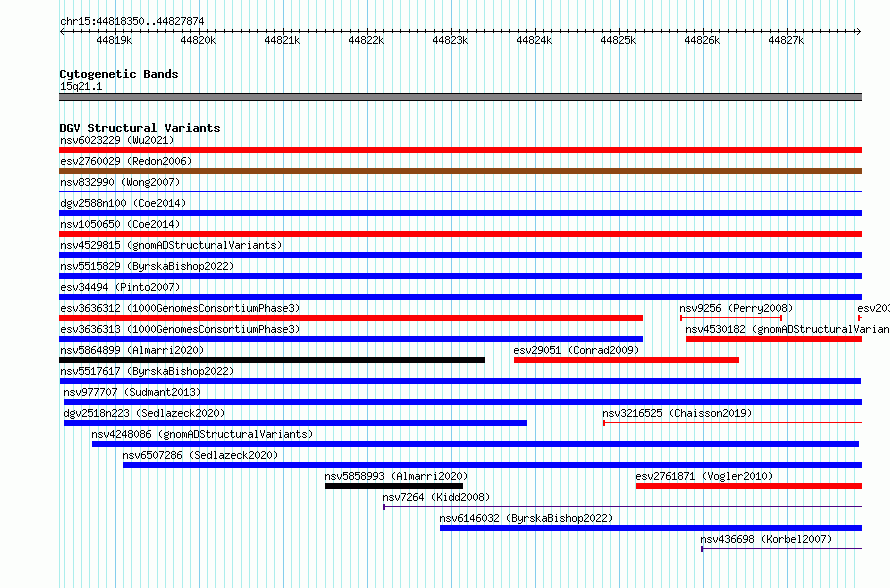The image size is (890, 588).
Task: Open nsv3216525 (Chaisson2019) variant label
Action: (677, 413)
